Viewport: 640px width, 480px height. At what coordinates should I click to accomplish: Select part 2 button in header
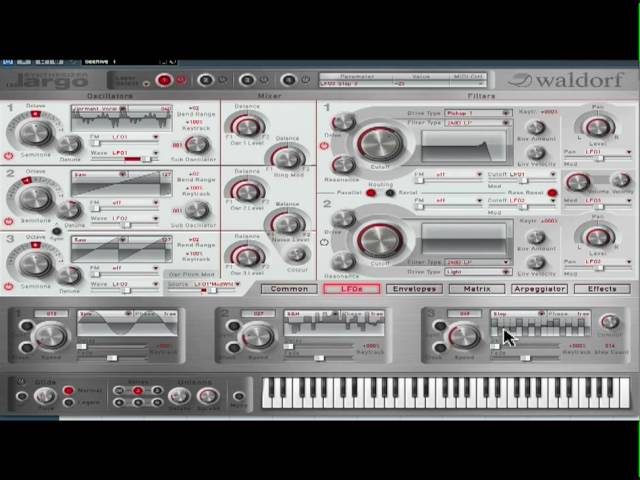point(206,80)
